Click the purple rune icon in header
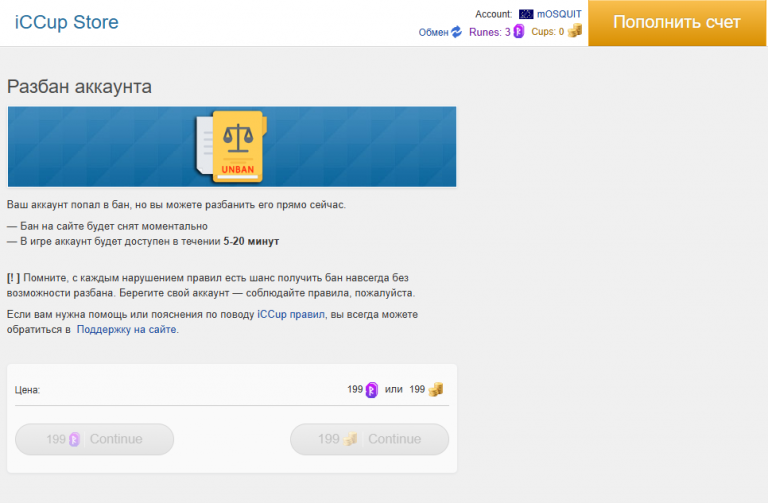Viewport: 768px width, 503px height. pyautogui.click(x=519, y=32)
